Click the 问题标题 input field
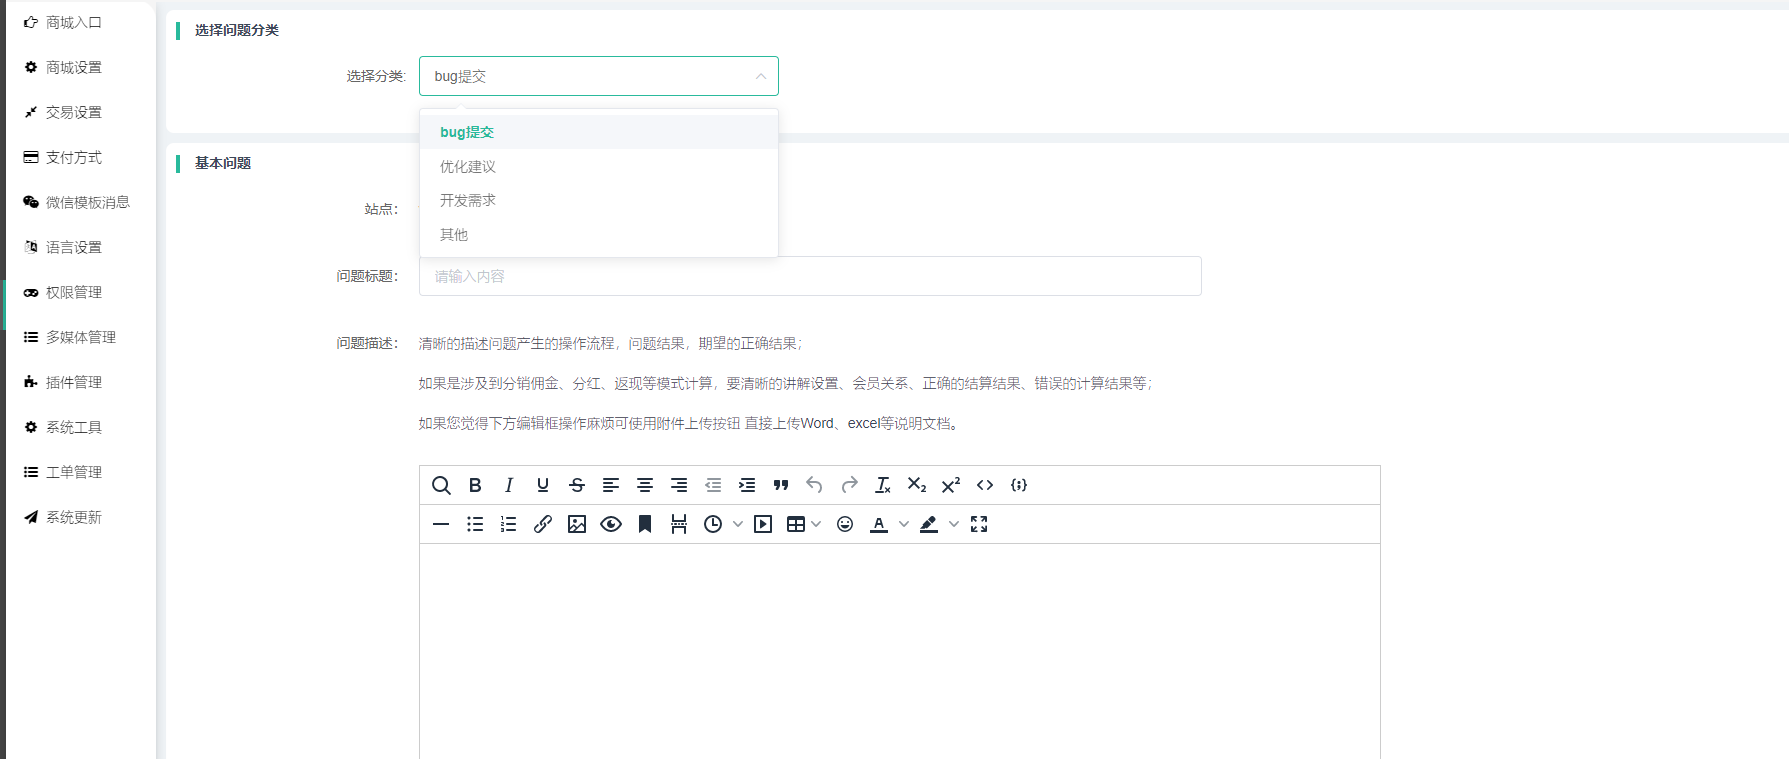The height and width of the screenshot is (759, 1789). pyautogui.click(x=810, y=276)
